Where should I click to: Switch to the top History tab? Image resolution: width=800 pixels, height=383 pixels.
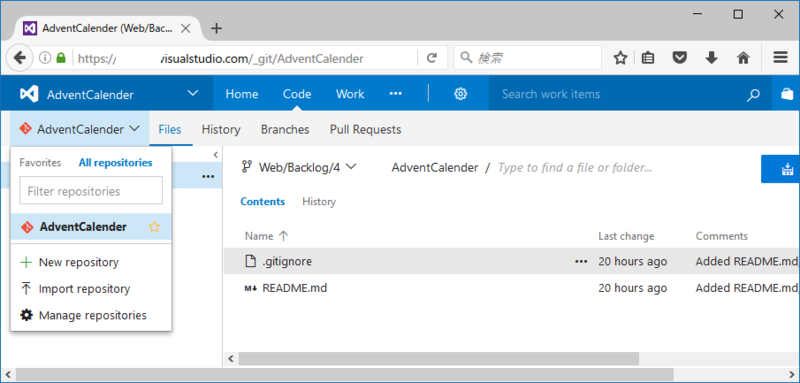(221, 130)
